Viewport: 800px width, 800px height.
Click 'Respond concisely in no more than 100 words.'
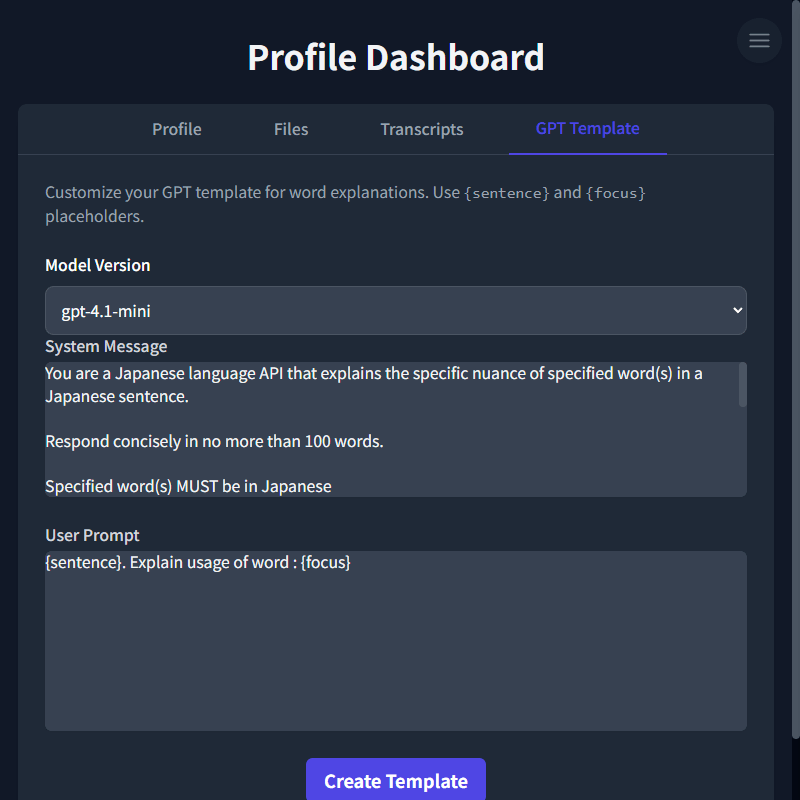[214, 441]
